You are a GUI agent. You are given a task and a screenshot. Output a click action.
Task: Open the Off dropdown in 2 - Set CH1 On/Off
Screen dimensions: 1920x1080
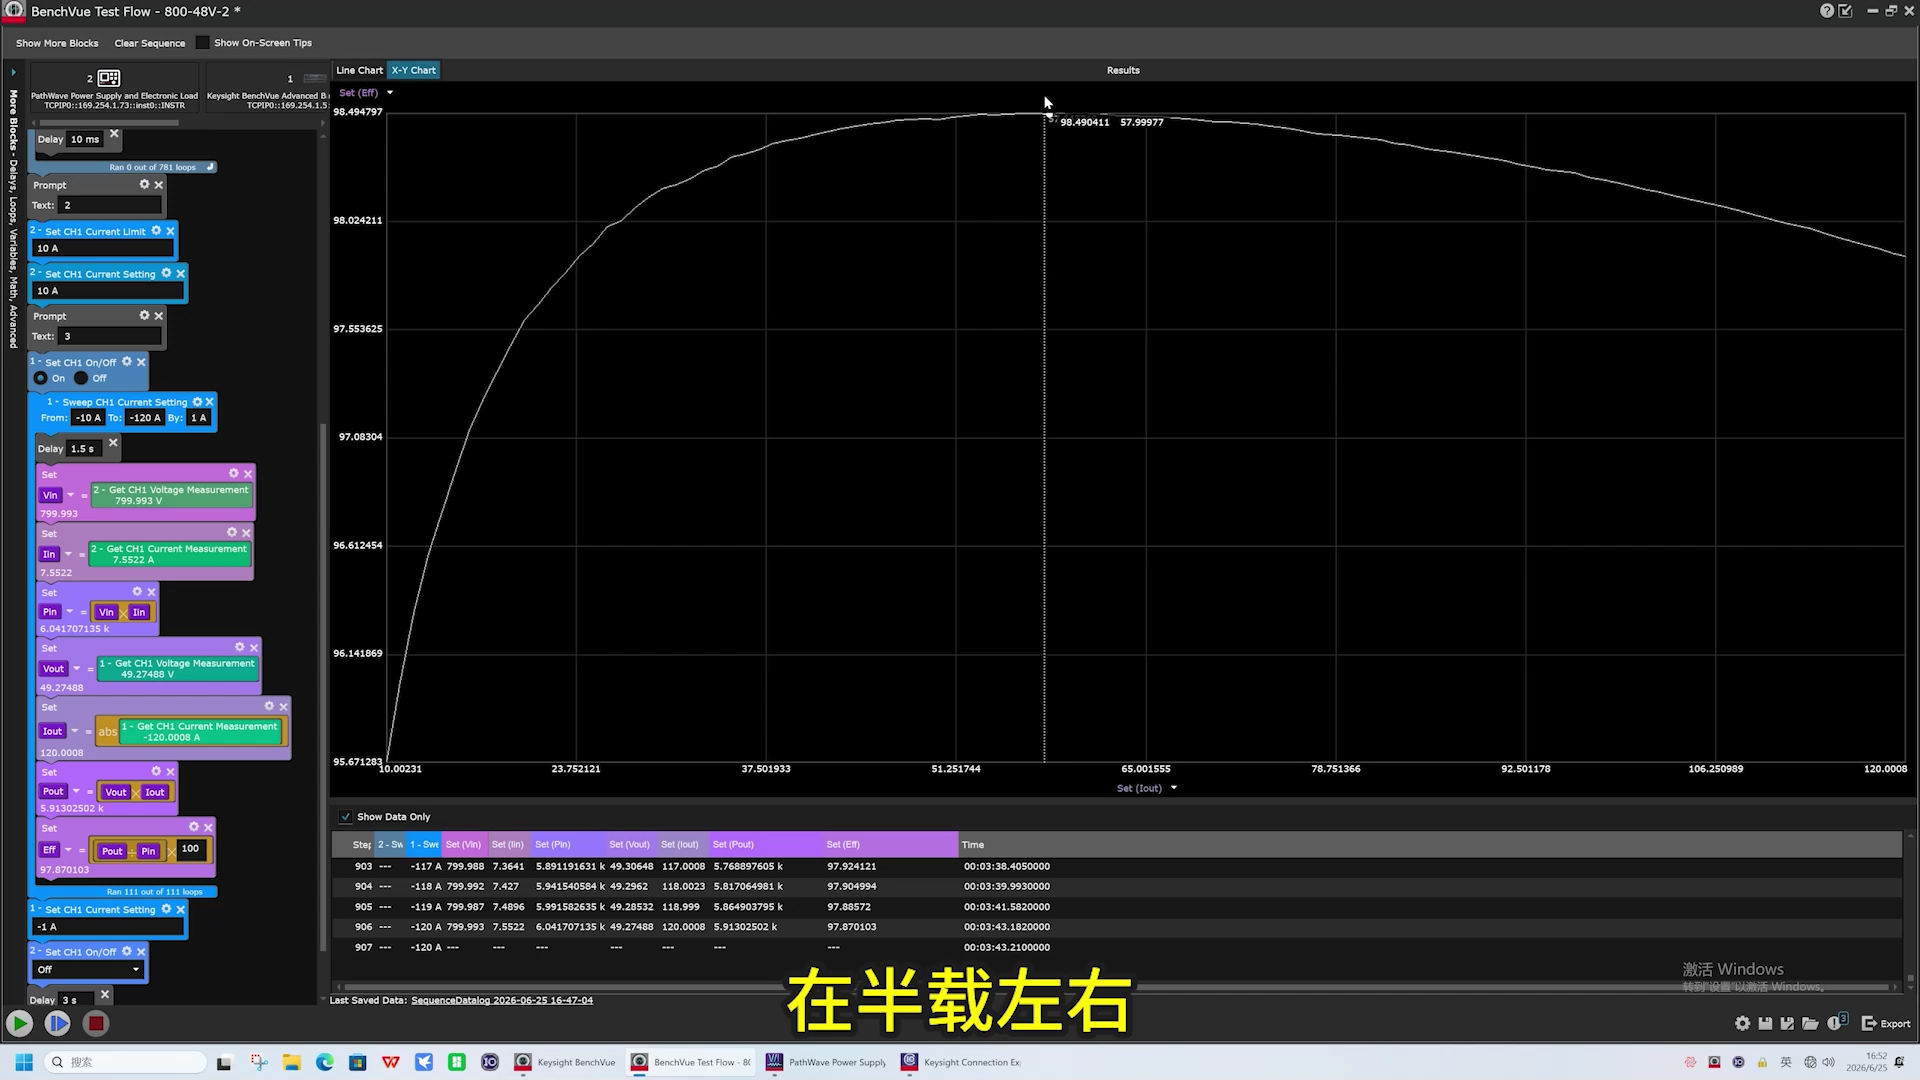tap(88, 970)
